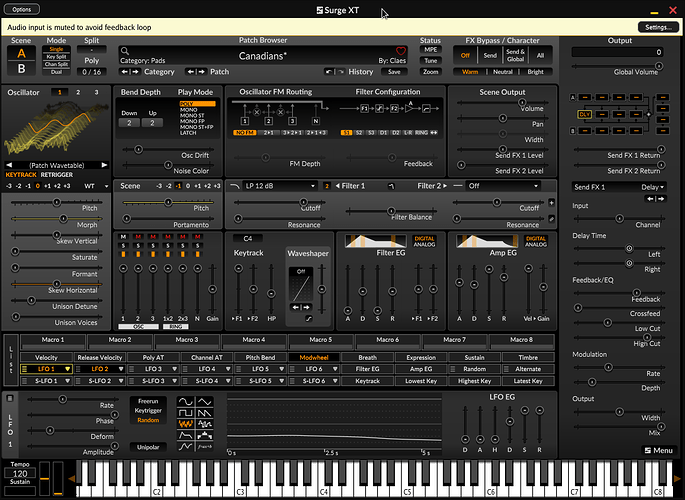Select the formula LFO shape icon
The image size is (685, 500).
tap(204, 447)
